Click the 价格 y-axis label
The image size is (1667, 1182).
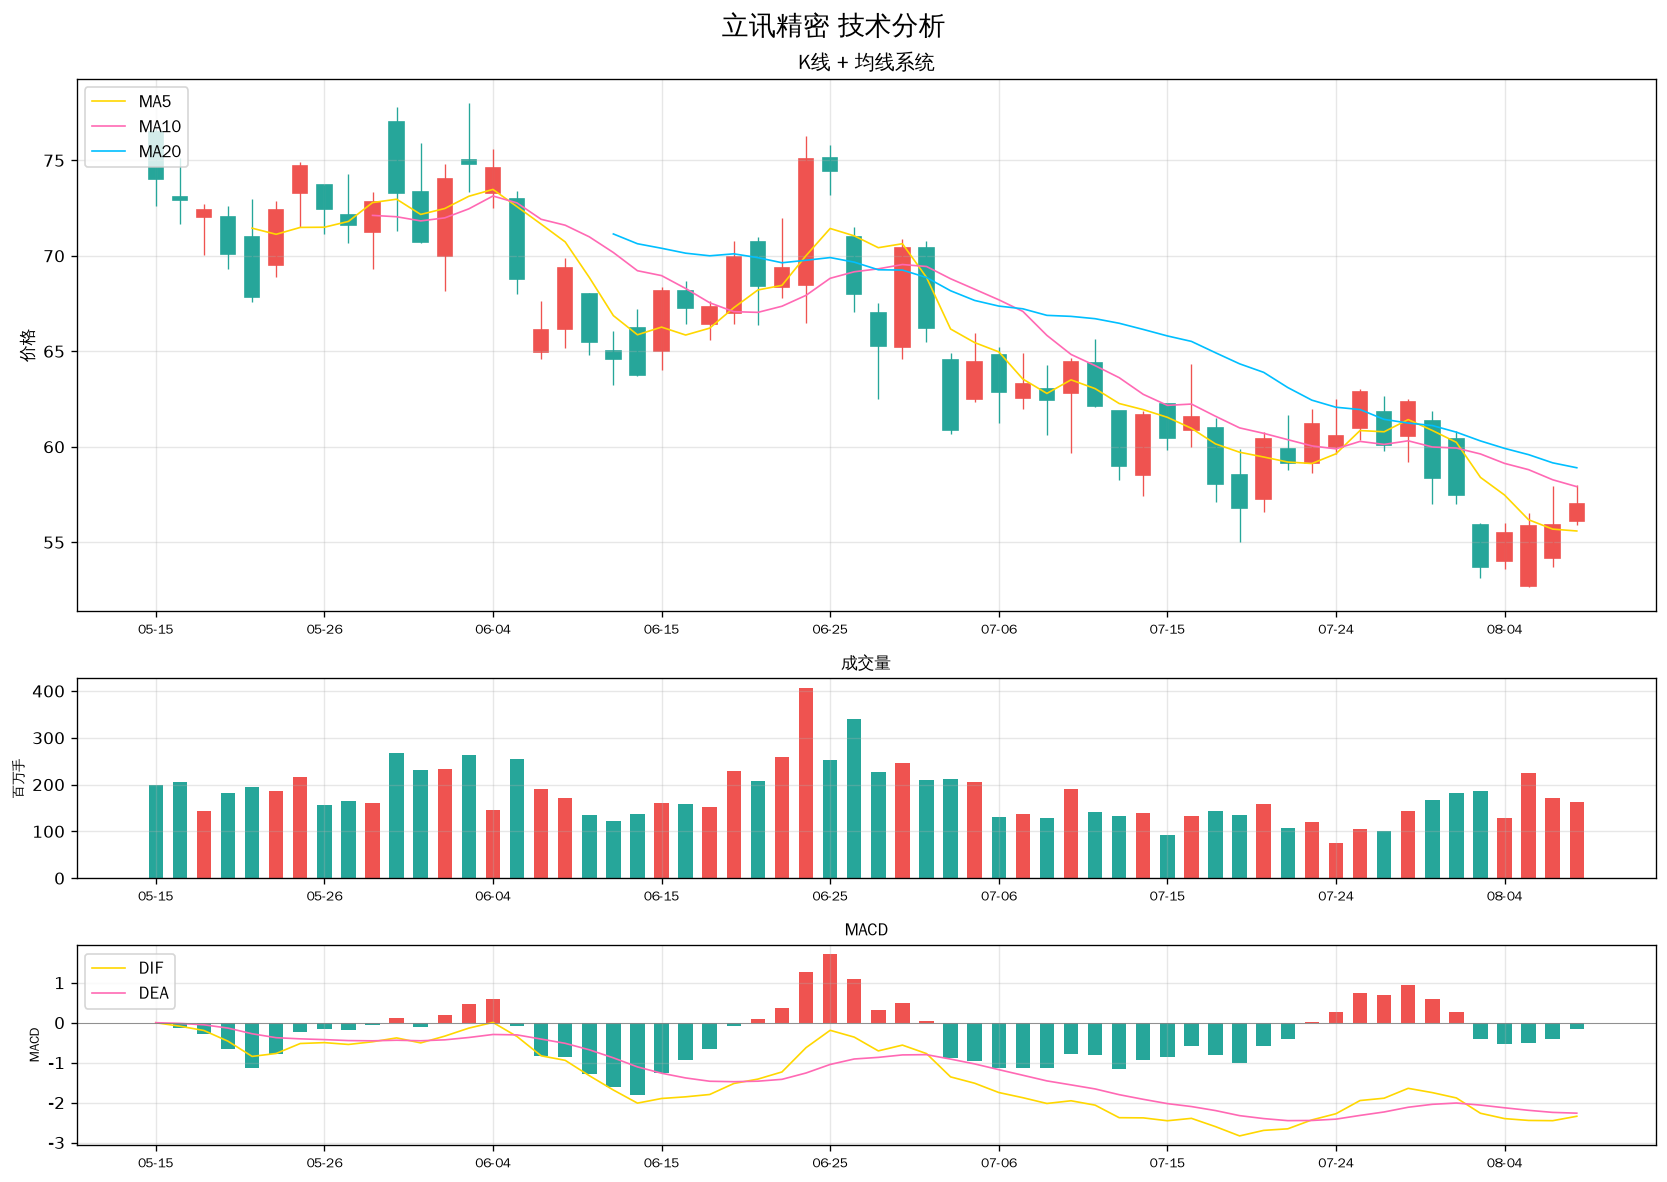(x=28, y=344)
